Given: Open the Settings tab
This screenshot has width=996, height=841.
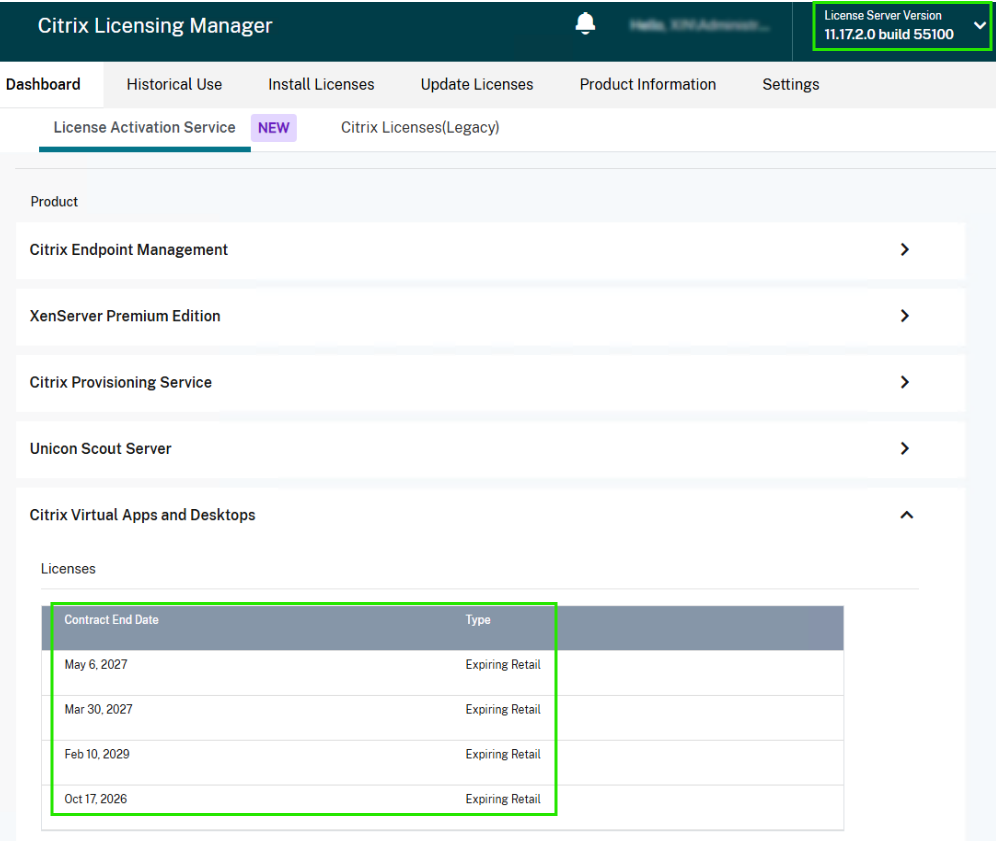Looking at the screenshot, I should tap(790, 84).
